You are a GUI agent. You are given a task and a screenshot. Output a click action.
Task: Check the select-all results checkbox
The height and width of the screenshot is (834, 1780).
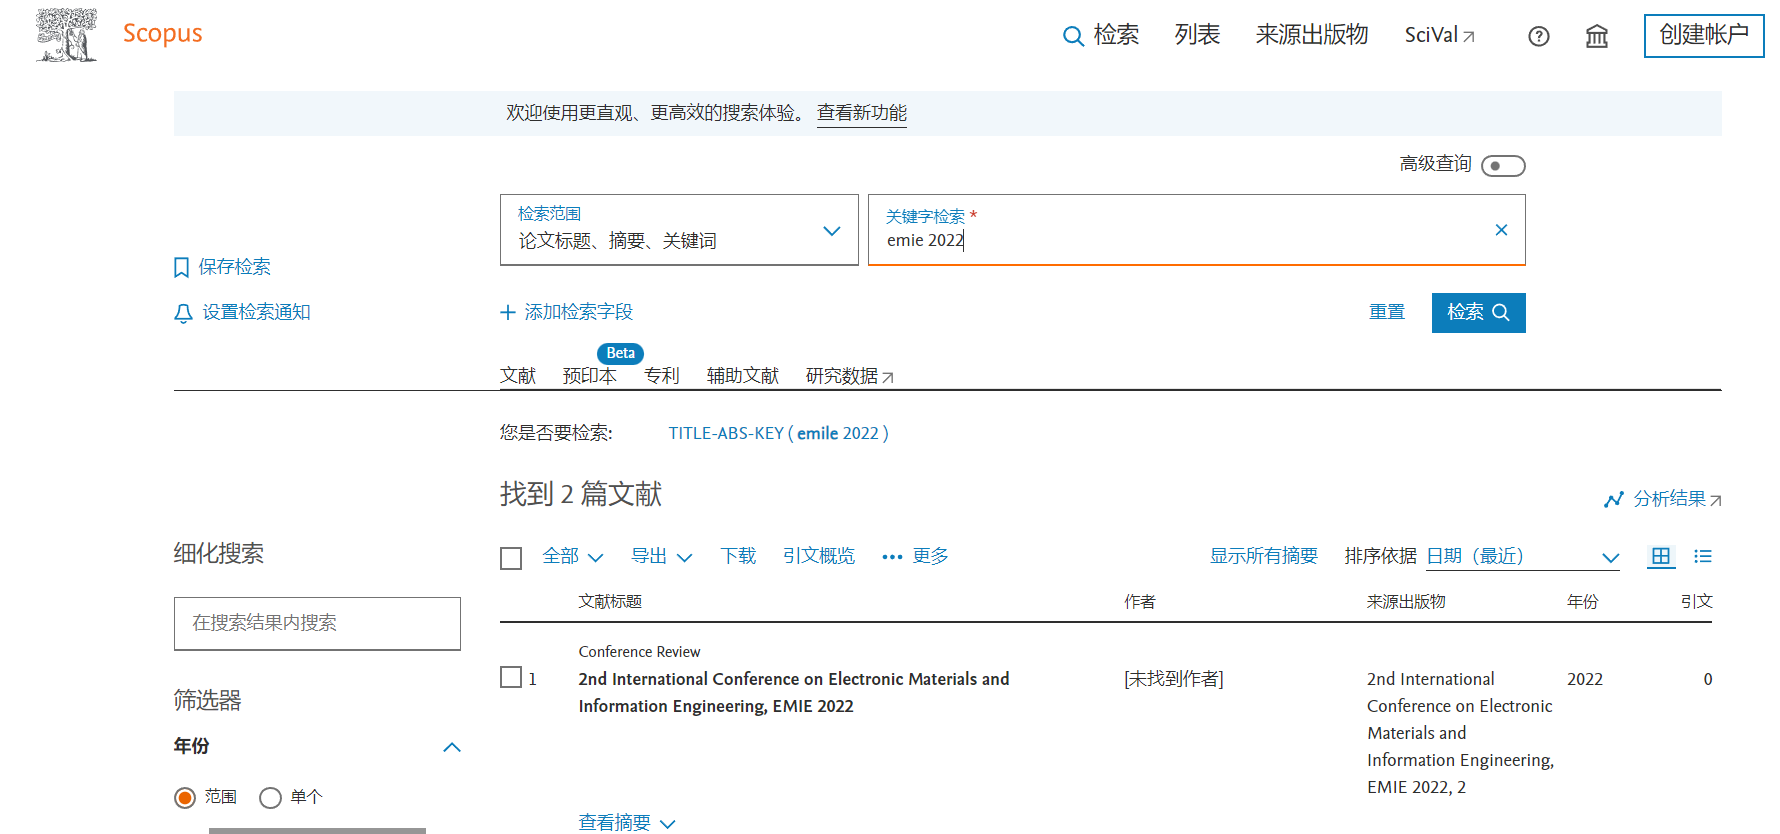511,558
